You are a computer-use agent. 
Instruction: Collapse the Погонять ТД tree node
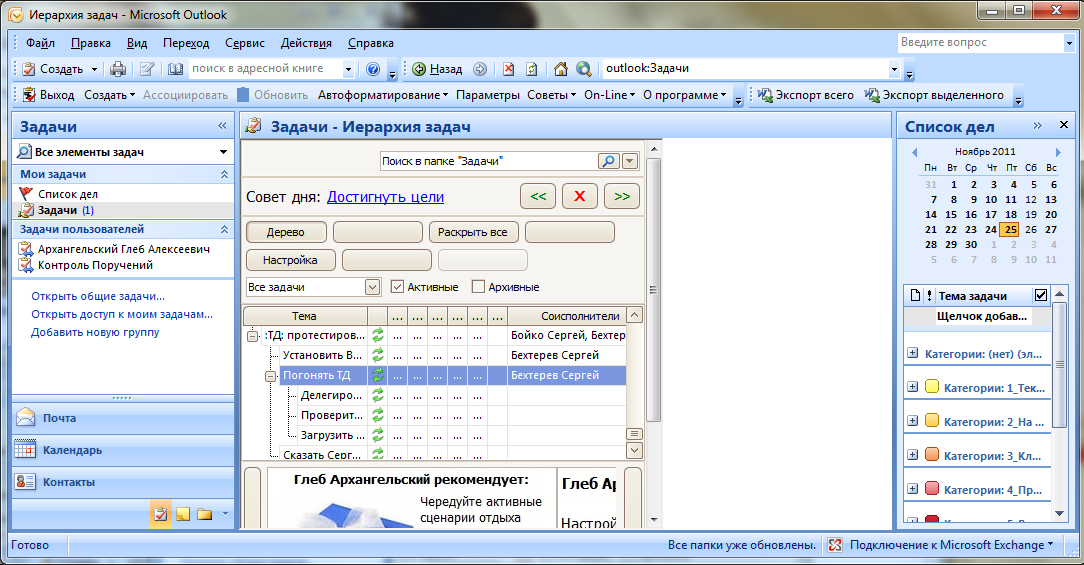tap(271, 376)
